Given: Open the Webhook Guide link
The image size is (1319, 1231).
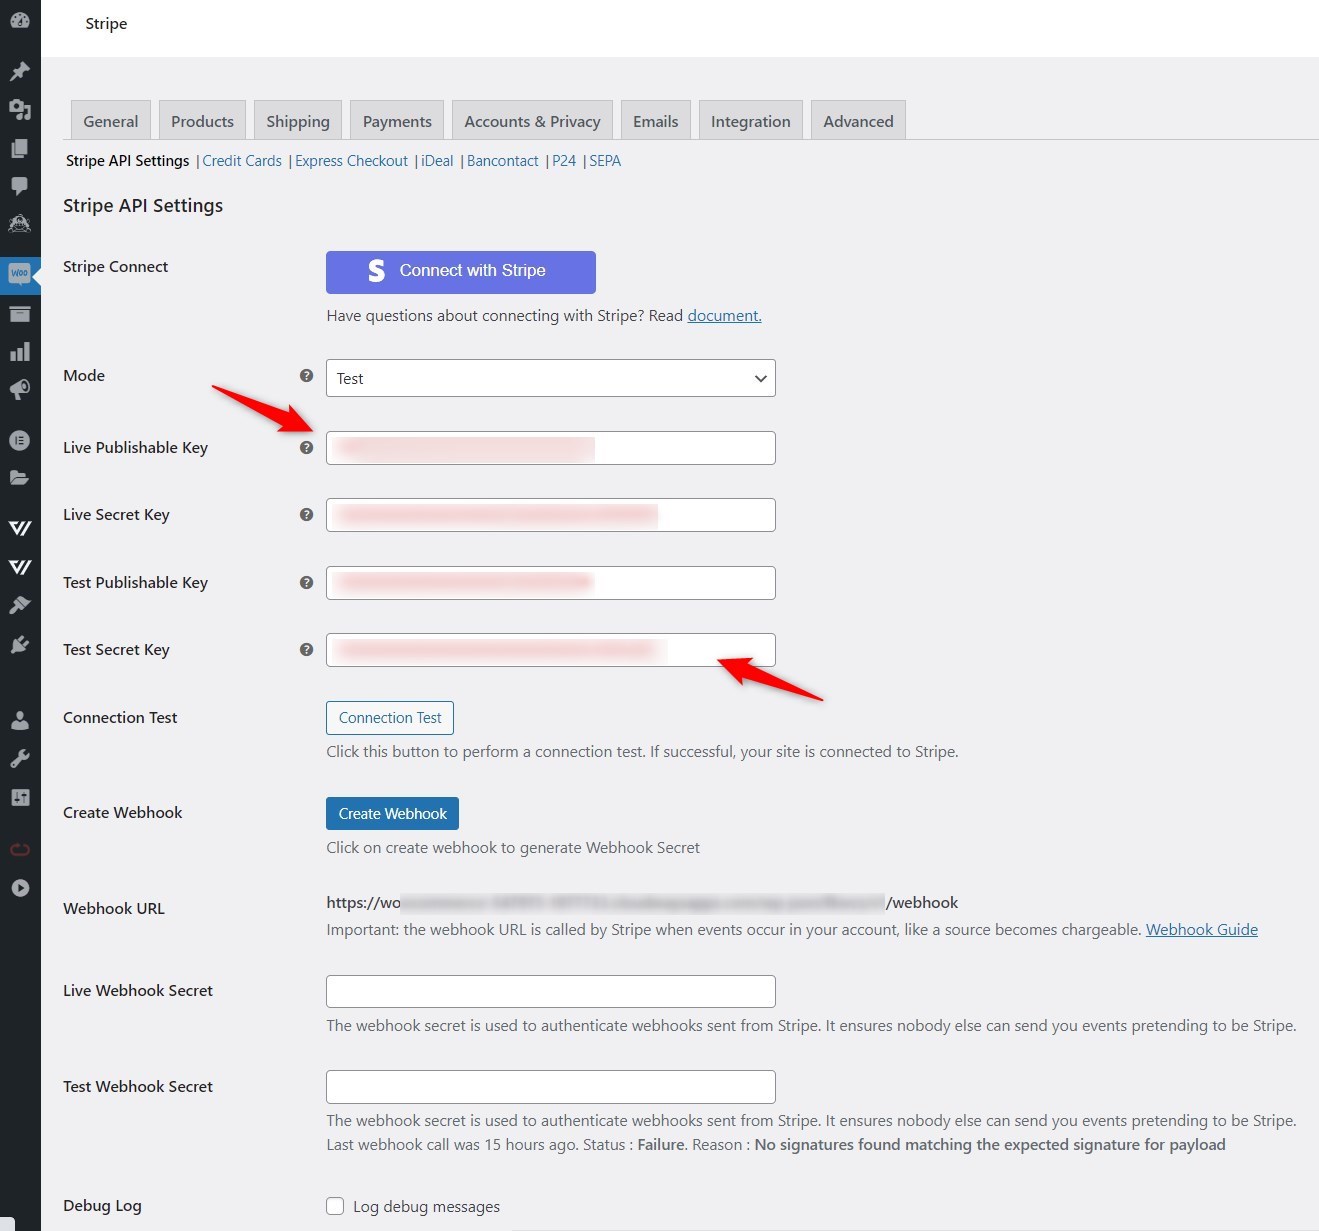Looking at the screenshot, I should click(x=1202, y=930).
